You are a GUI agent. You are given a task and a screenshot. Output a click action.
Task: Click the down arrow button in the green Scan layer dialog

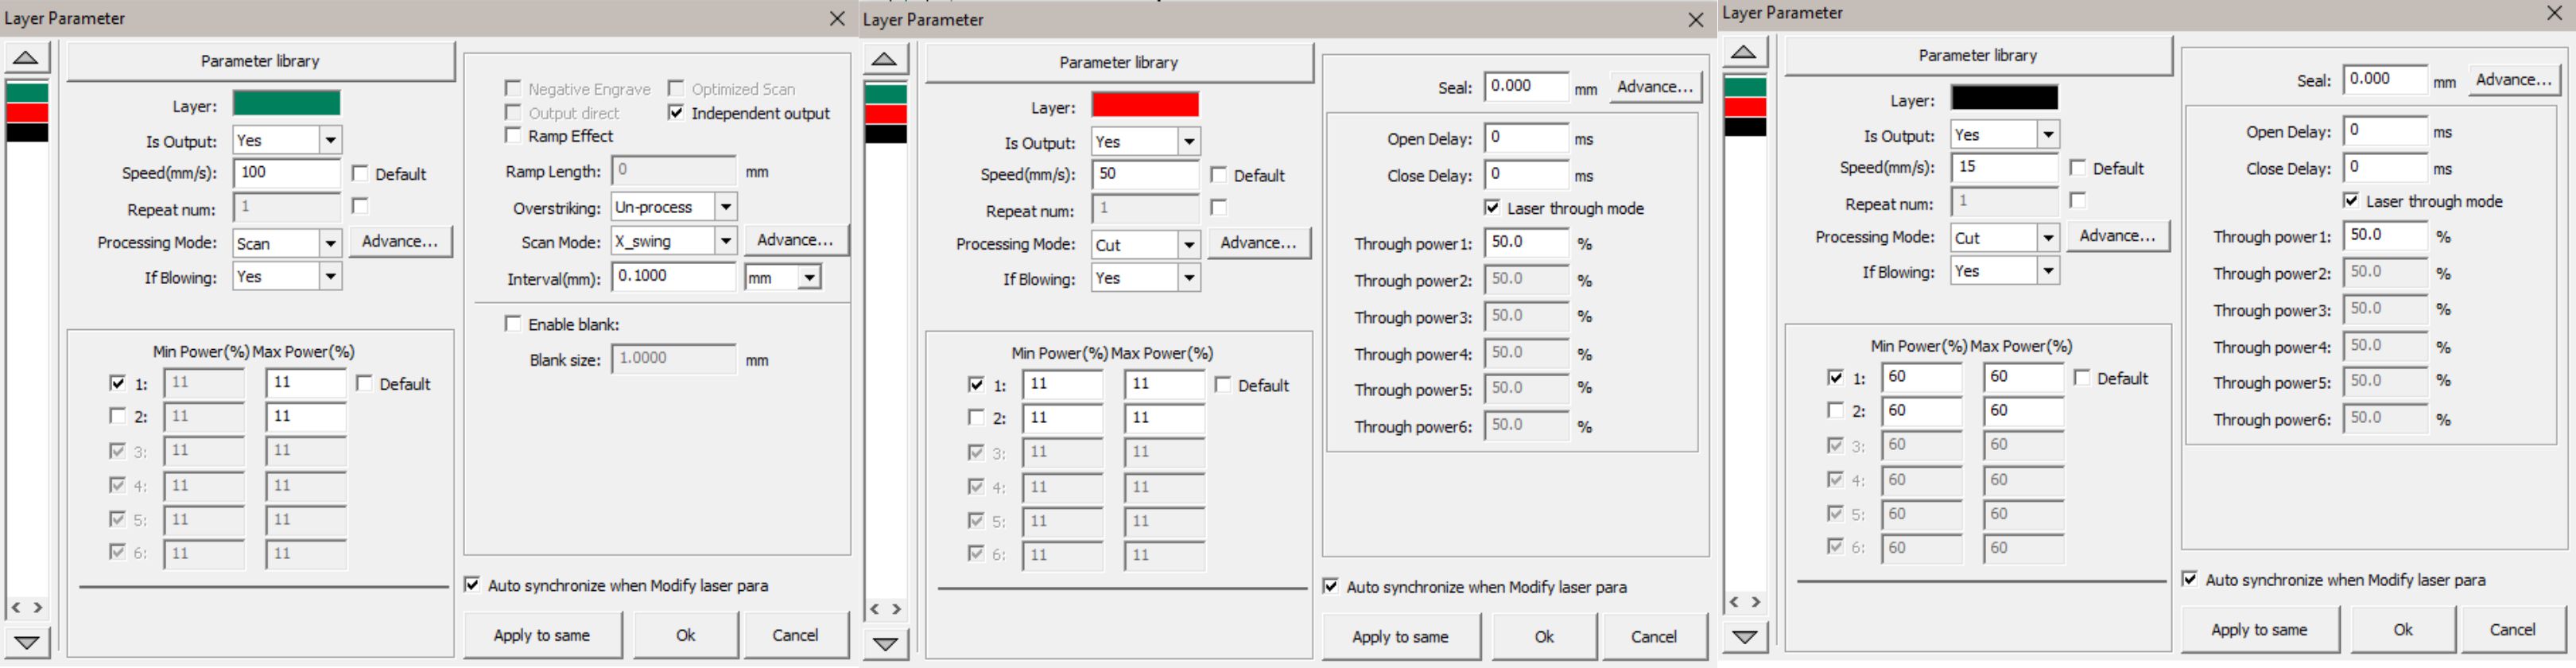click(26, 642)
